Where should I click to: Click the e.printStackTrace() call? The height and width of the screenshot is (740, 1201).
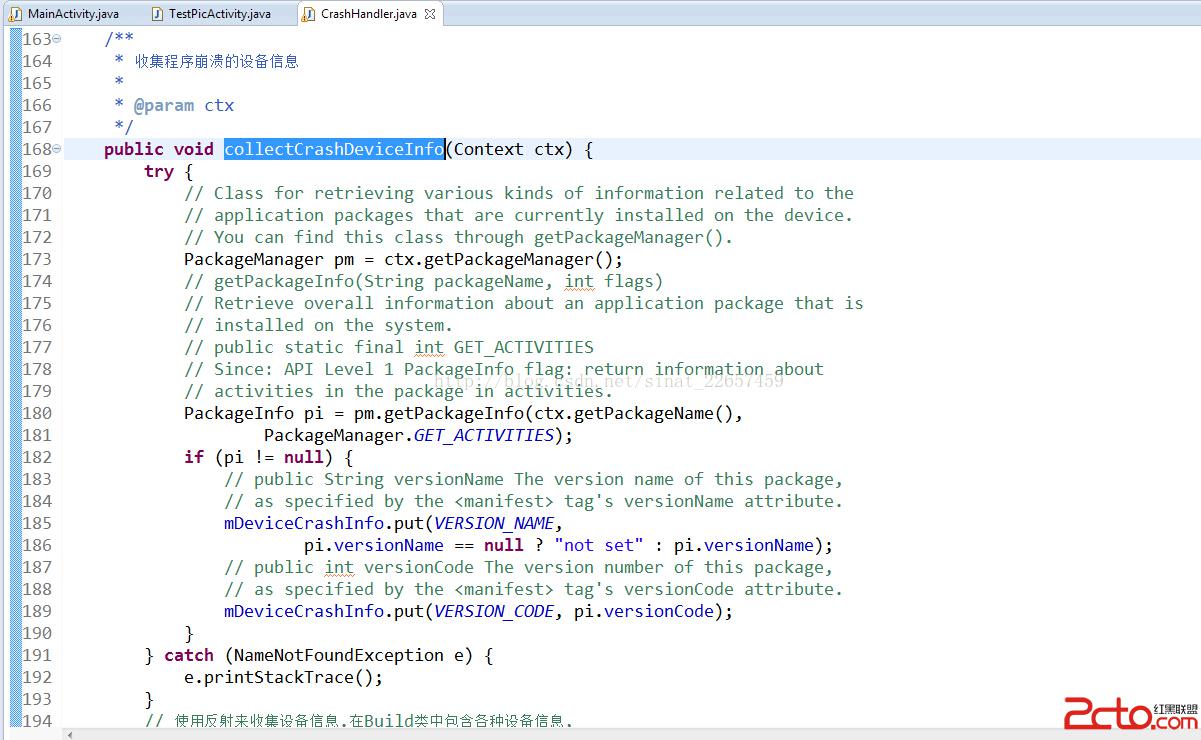[x=283, y=677]
